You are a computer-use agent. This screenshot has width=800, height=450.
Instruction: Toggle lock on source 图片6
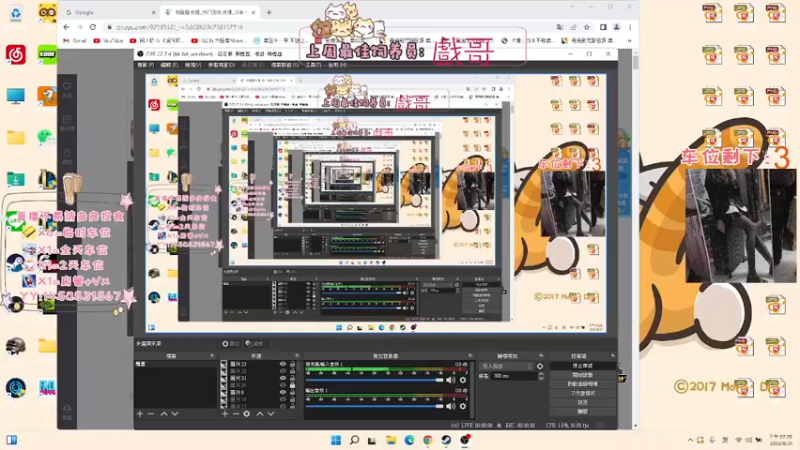292,392
